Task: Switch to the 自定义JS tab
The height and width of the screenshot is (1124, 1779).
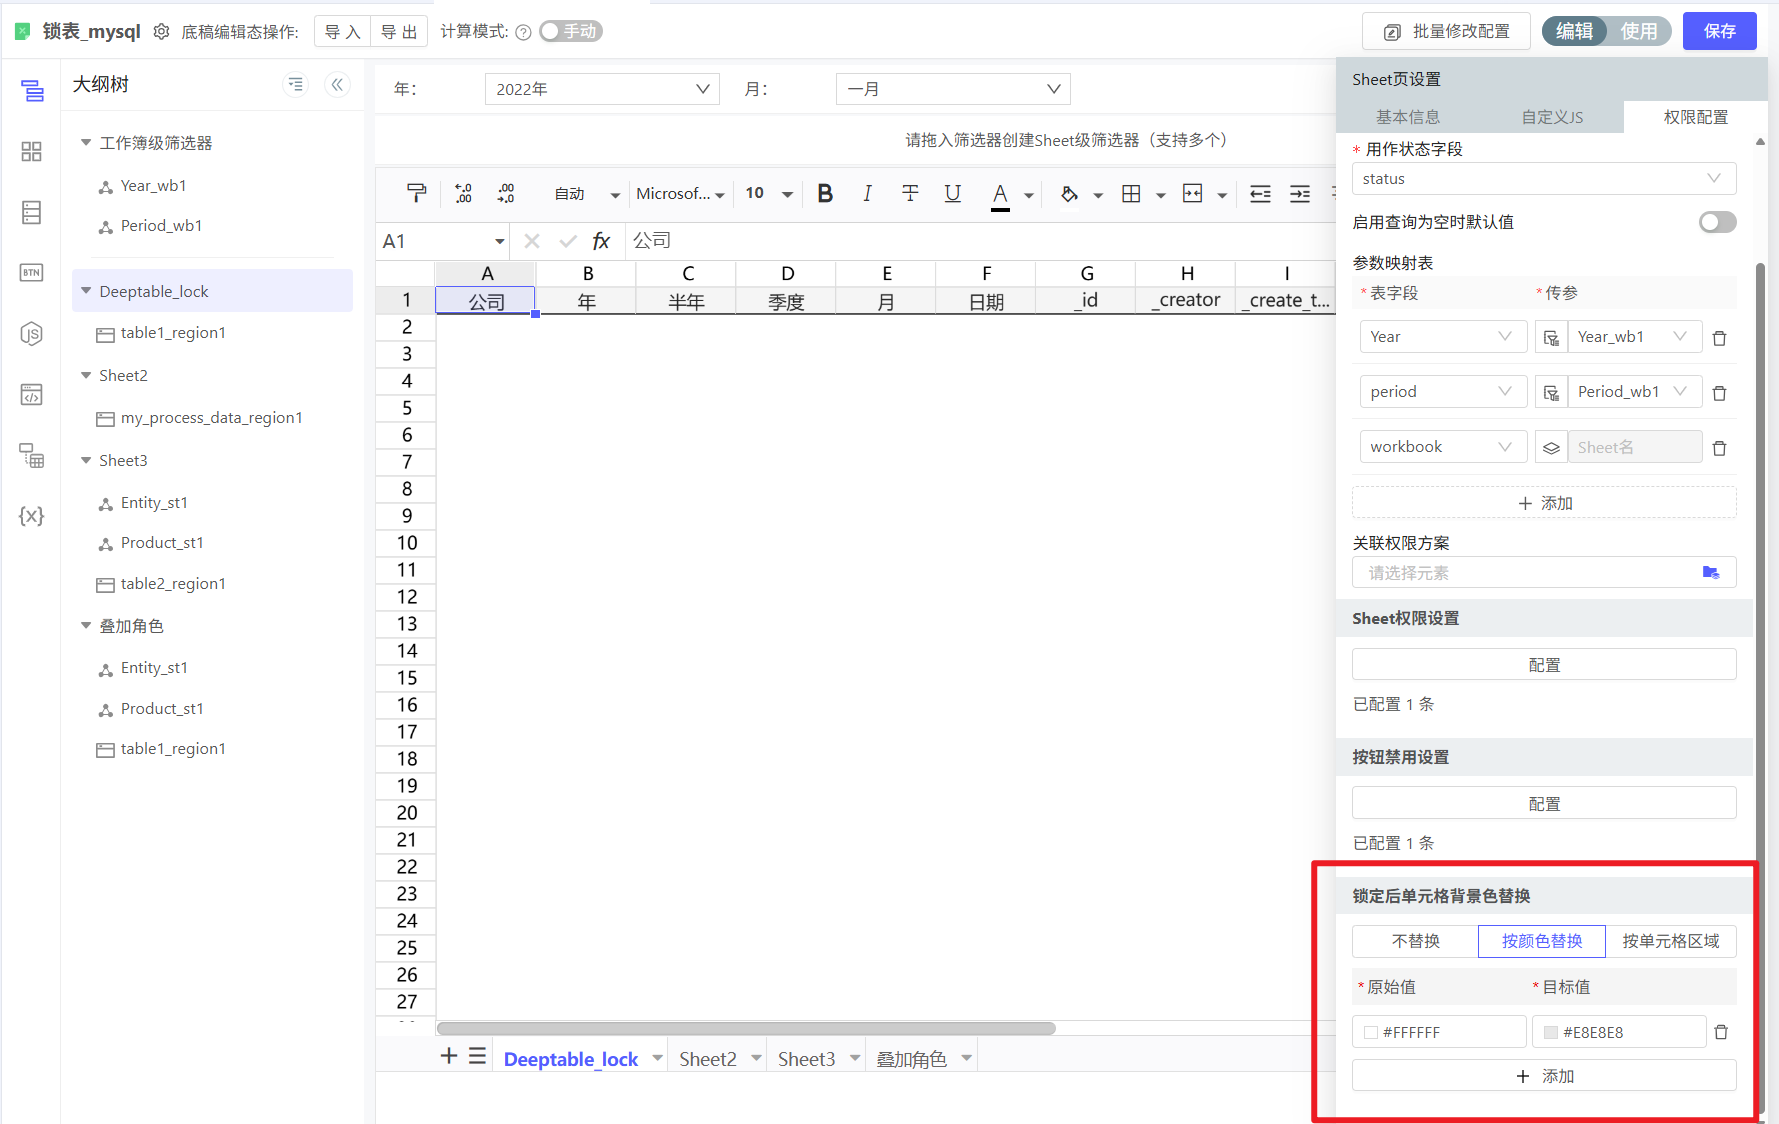Action: pos(1551,117)
